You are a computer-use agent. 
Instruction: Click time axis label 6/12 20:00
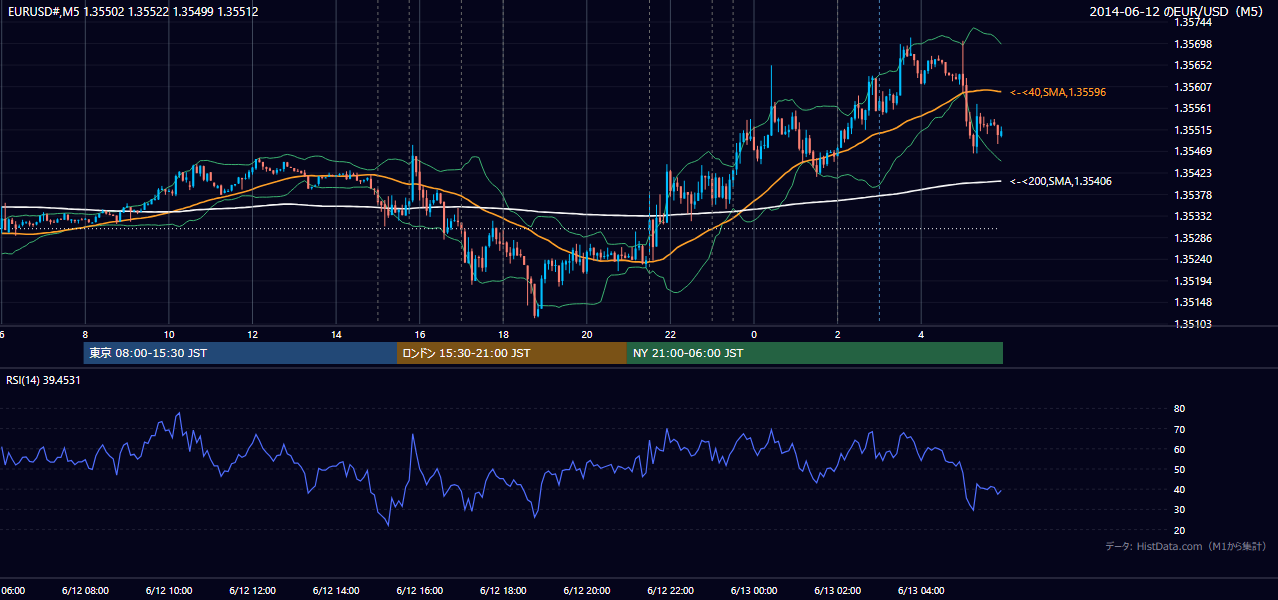click(x=587, y=591)
